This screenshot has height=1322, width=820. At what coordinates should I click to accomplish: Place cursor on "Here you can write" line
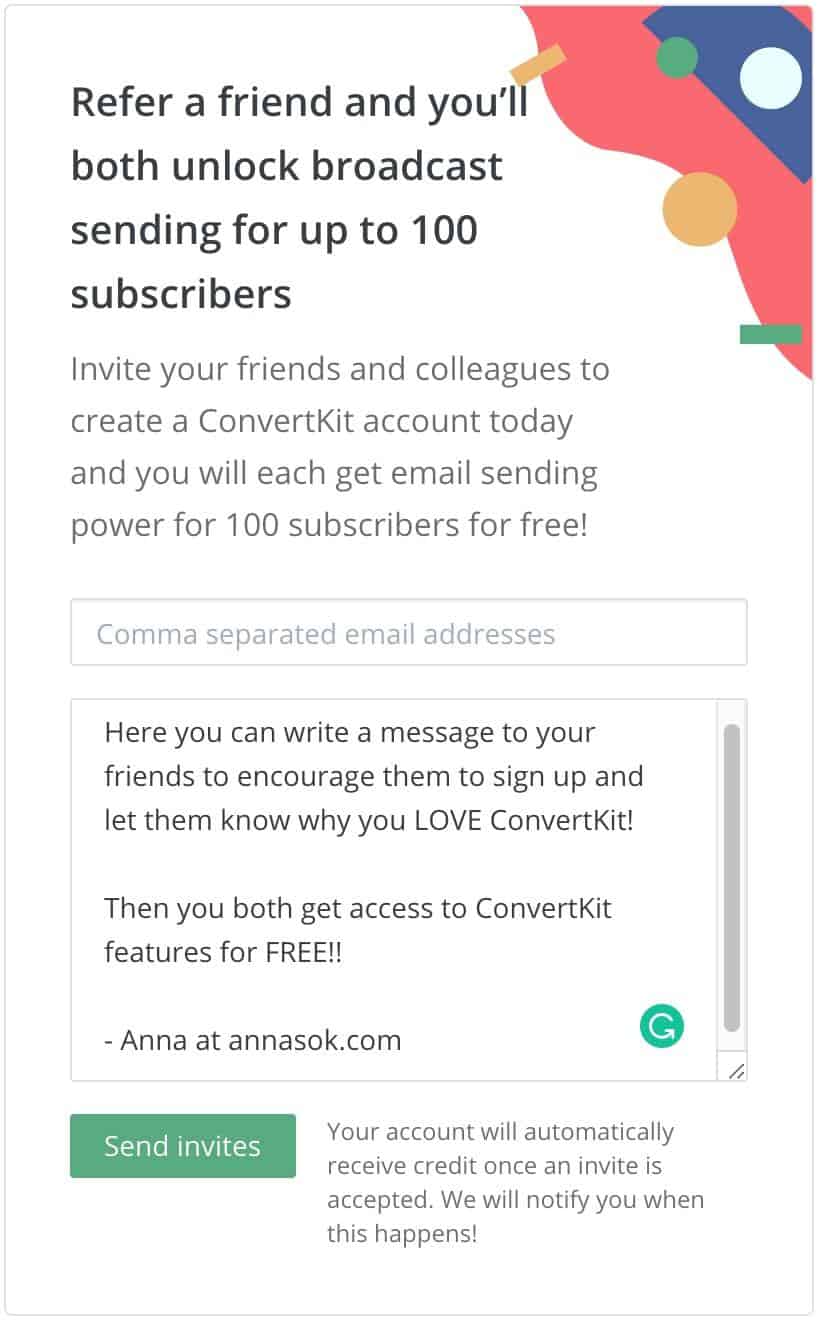[x=349, y=733]
